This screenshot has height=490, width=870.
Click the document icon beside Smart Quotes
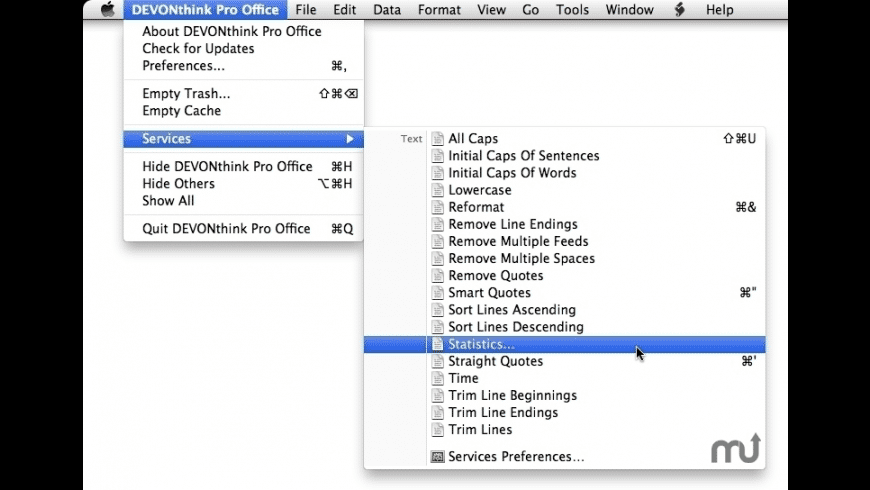pos(437,293)
